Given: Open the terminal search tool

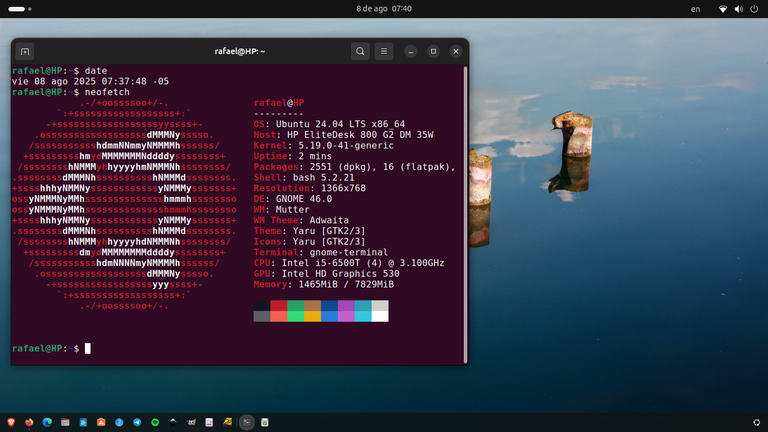Looking at the screenshot, I should pyautogui.click(x=360, y=51).
